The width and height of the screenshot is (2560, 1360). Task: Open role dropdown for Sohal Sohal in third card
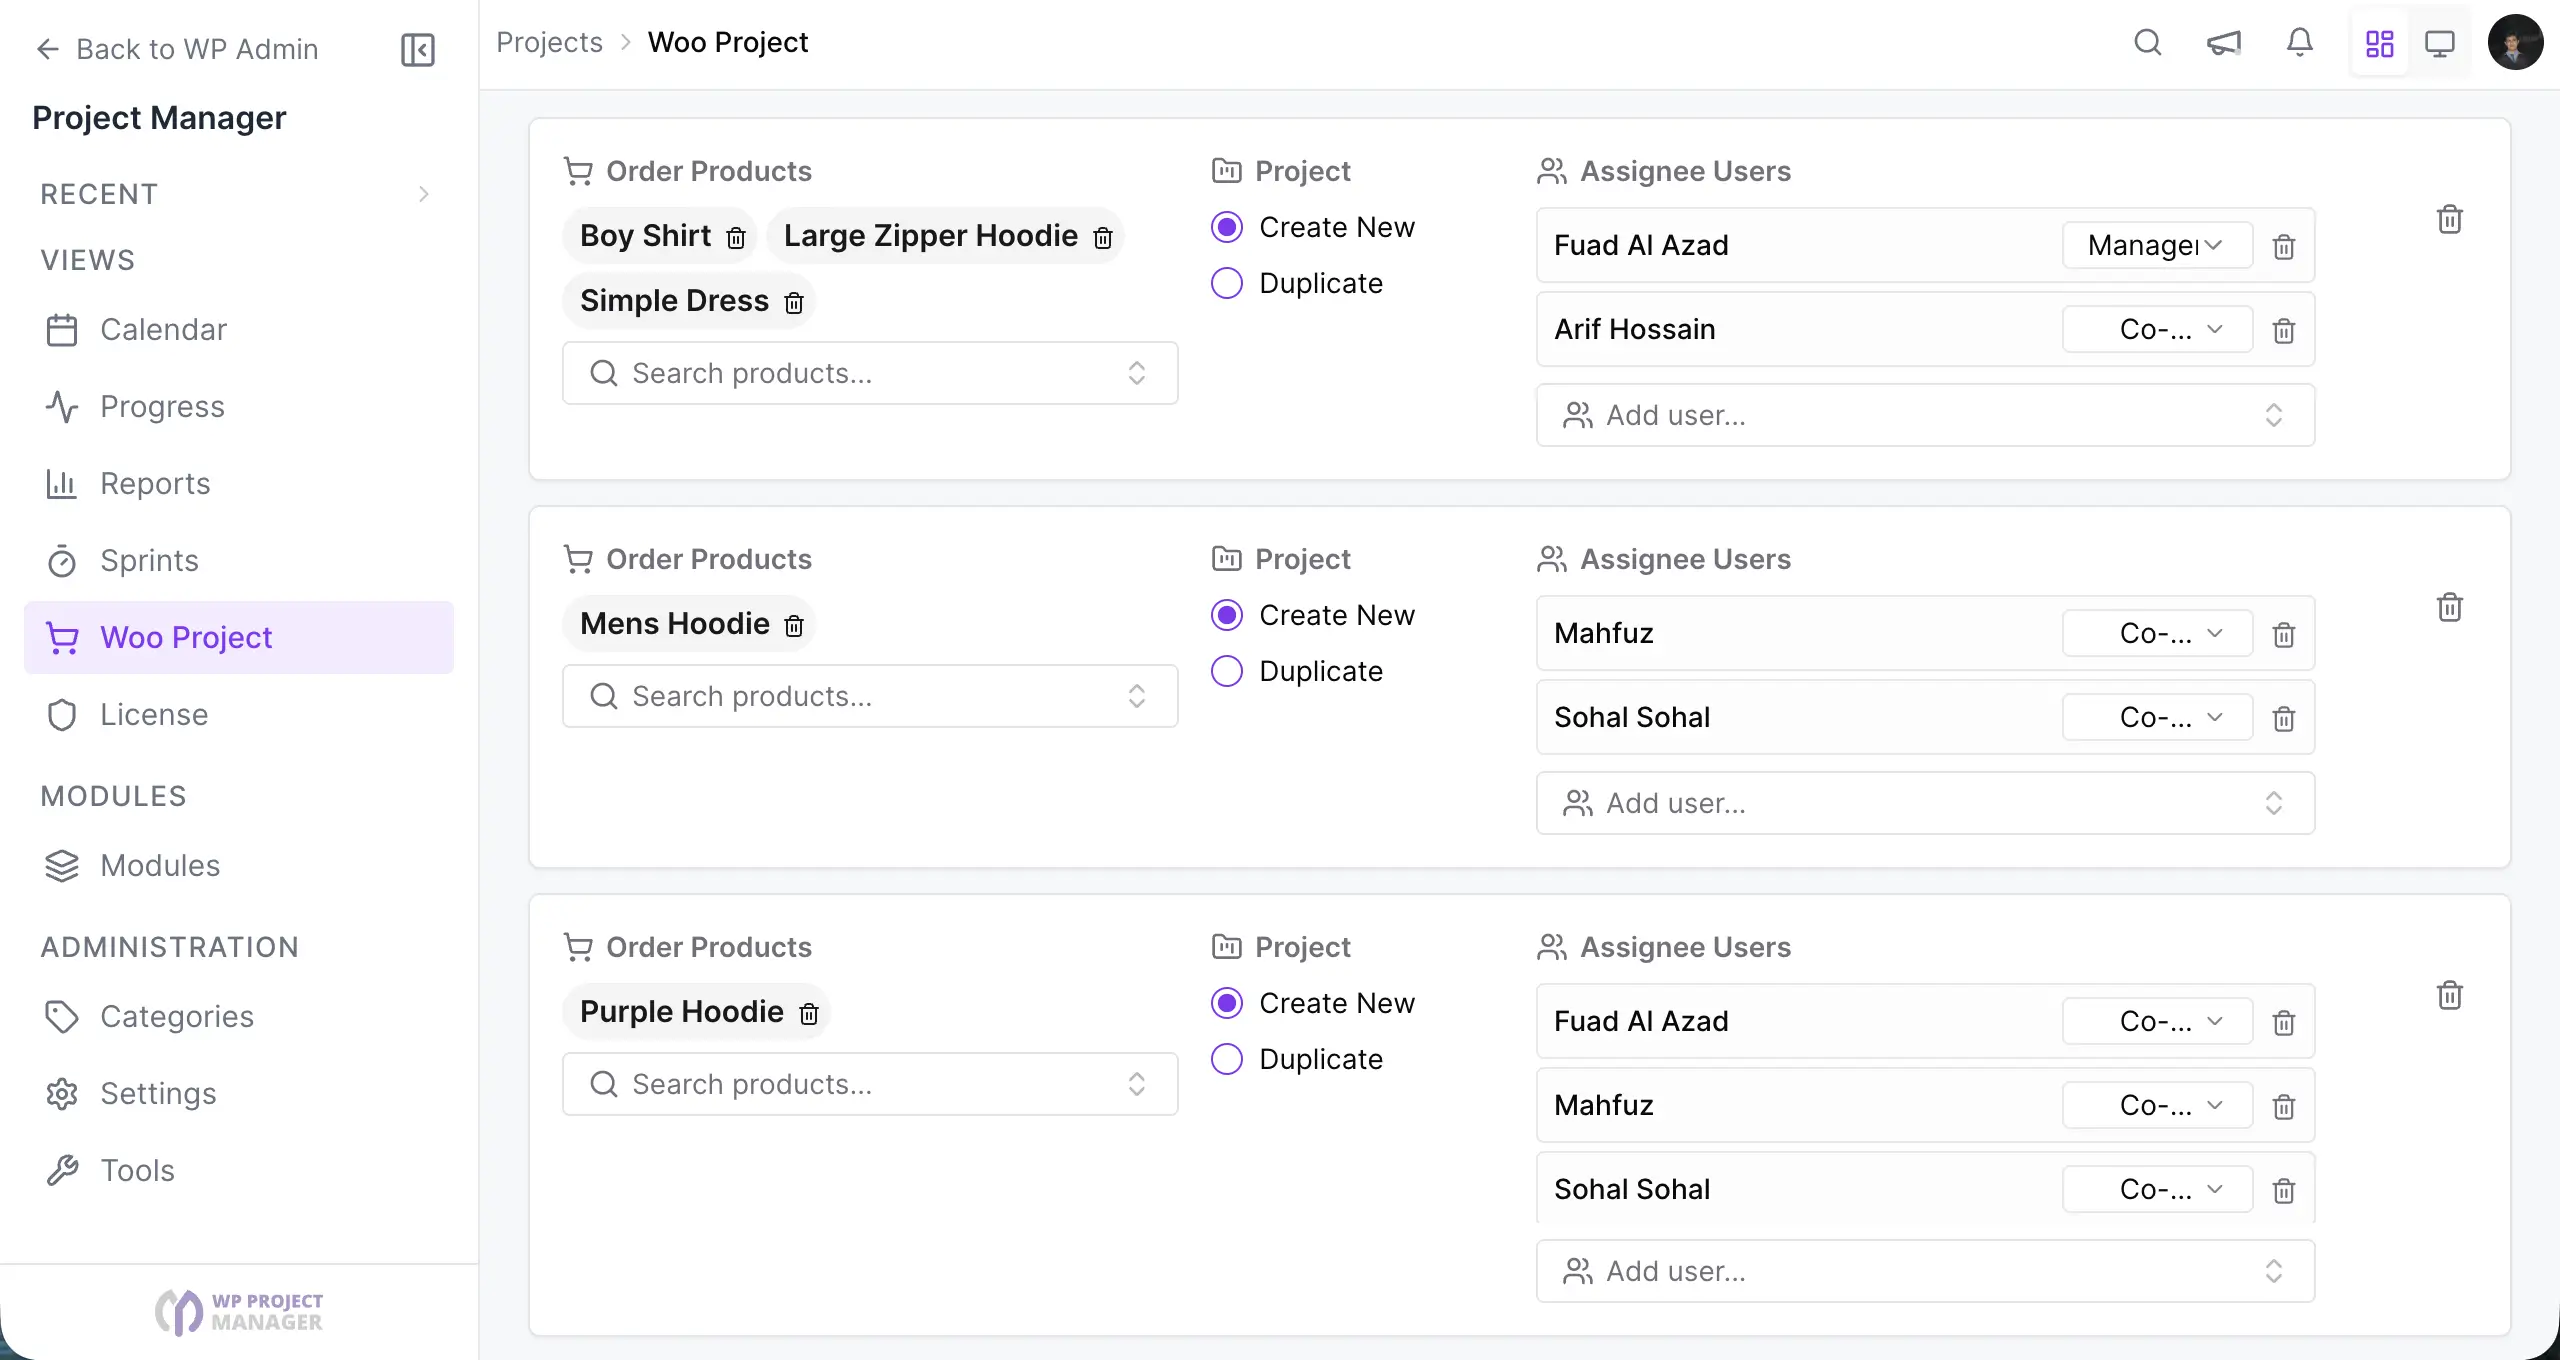click(x=2157, y=1189)
